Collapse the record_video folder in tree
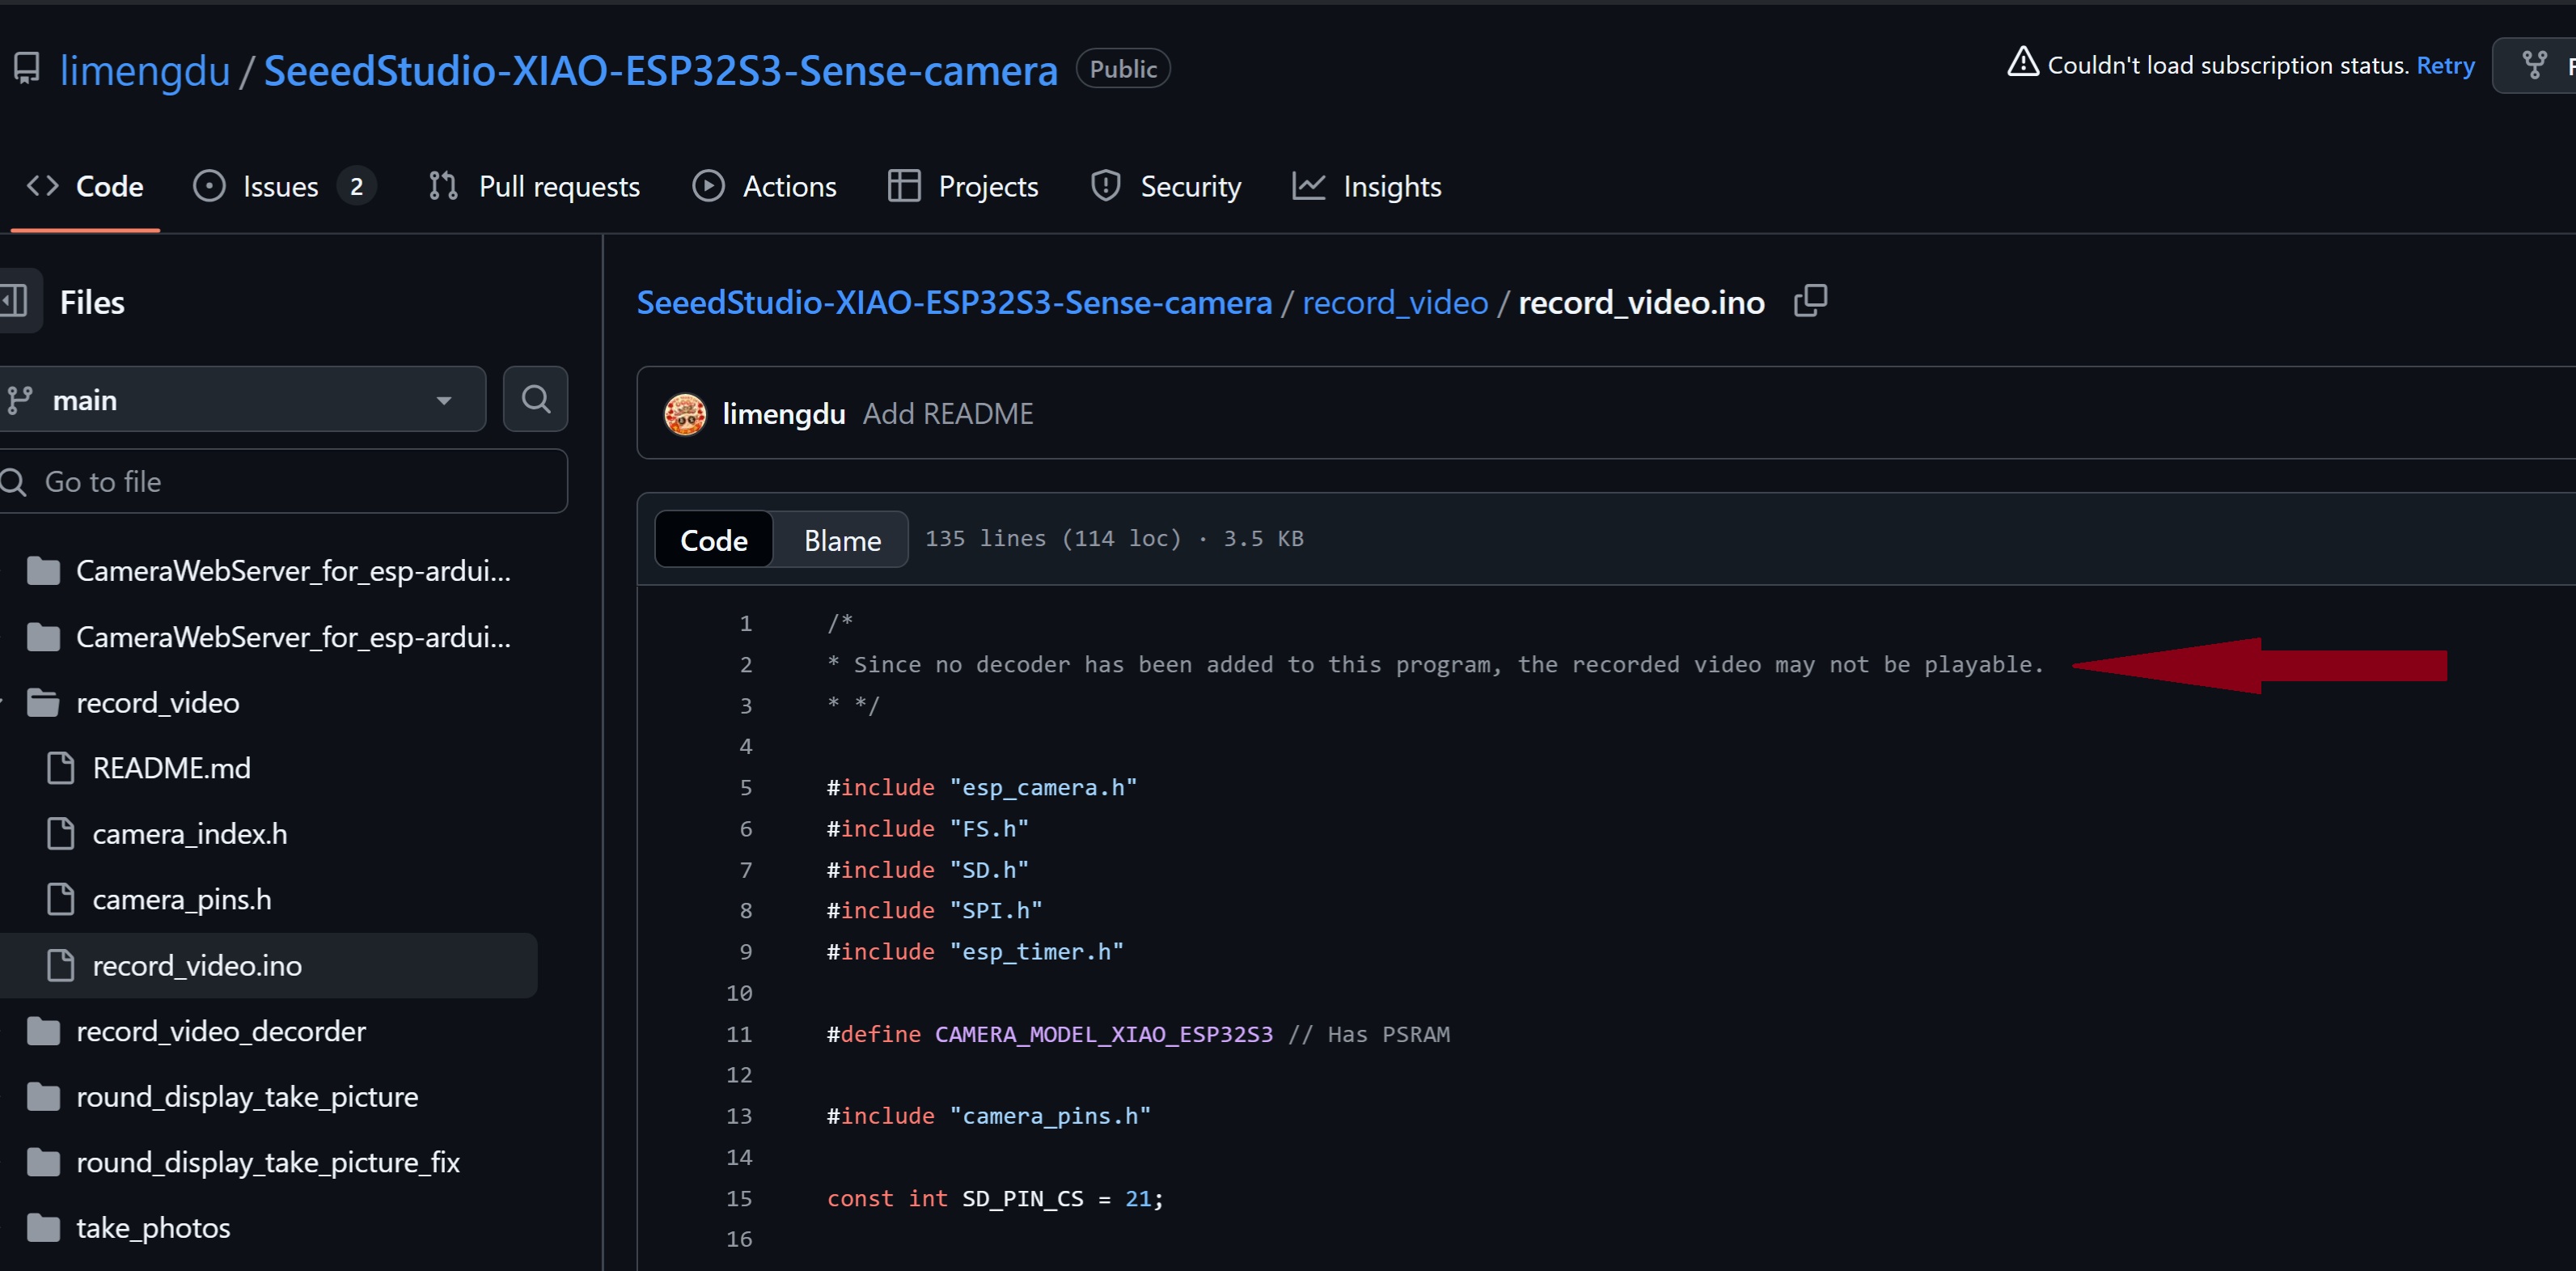 pyautogui.click(x=158, y=703)
